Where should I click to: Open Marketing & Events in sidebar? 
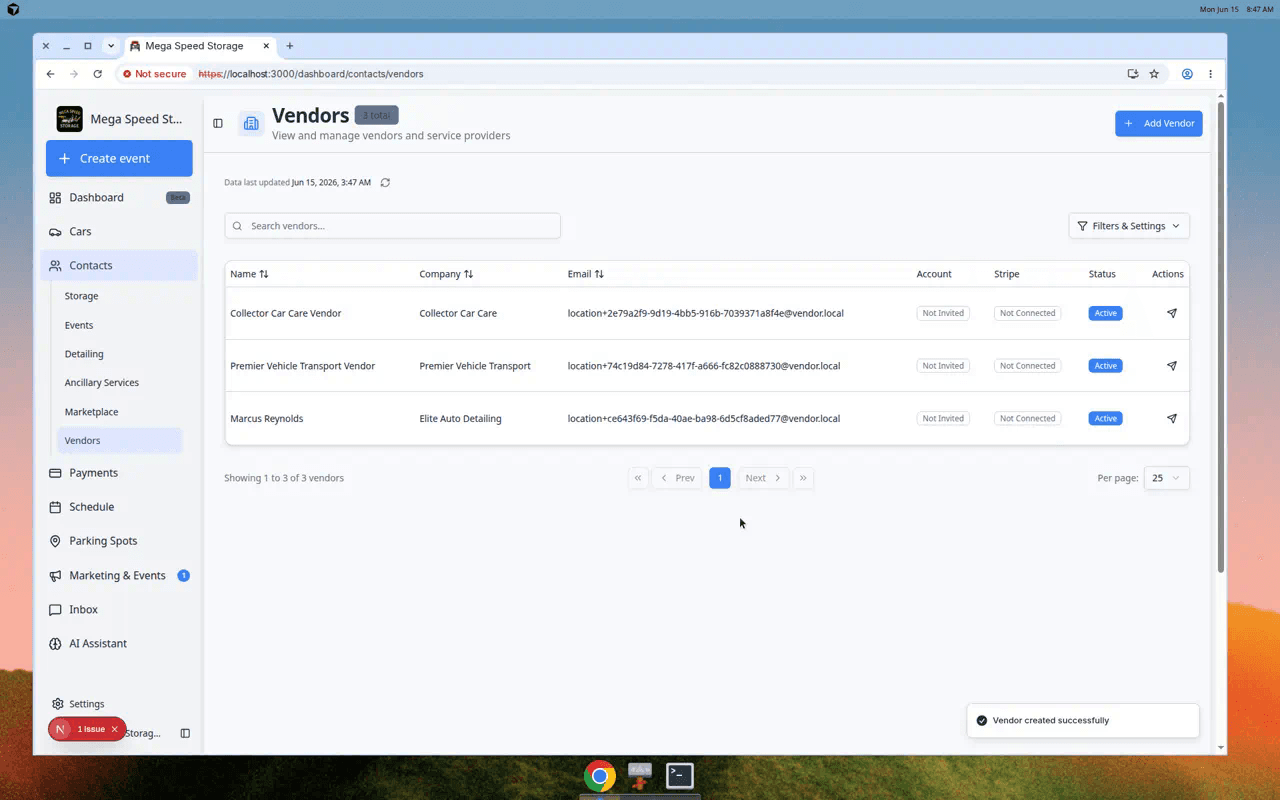tap(119, 575)
